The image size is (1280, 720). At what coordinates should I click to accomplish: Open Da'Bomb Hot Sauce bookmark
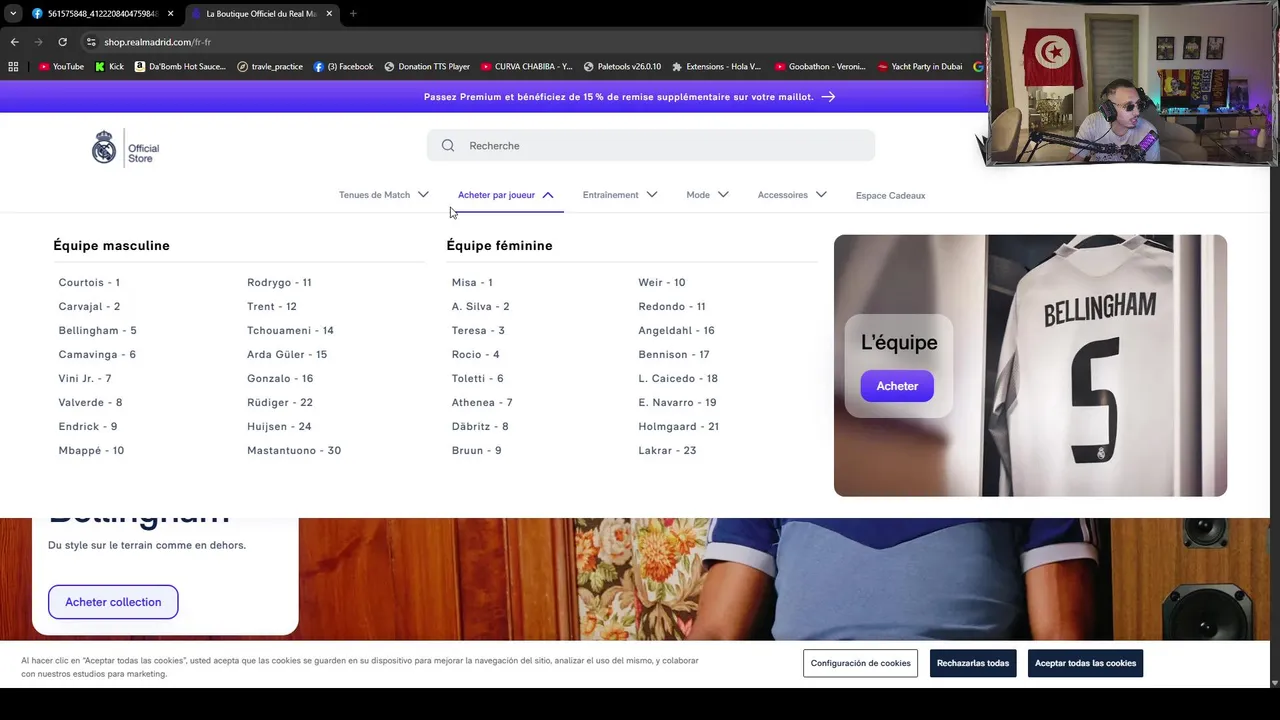[x=180, y=67]
